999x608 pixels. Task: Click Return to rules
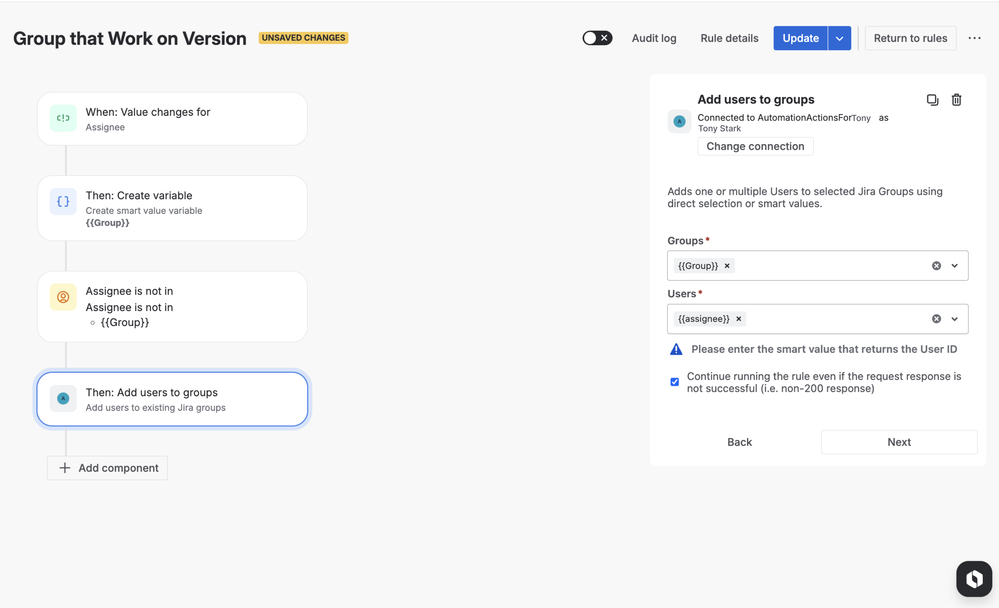pyautogui.click(x=910, y=38)
